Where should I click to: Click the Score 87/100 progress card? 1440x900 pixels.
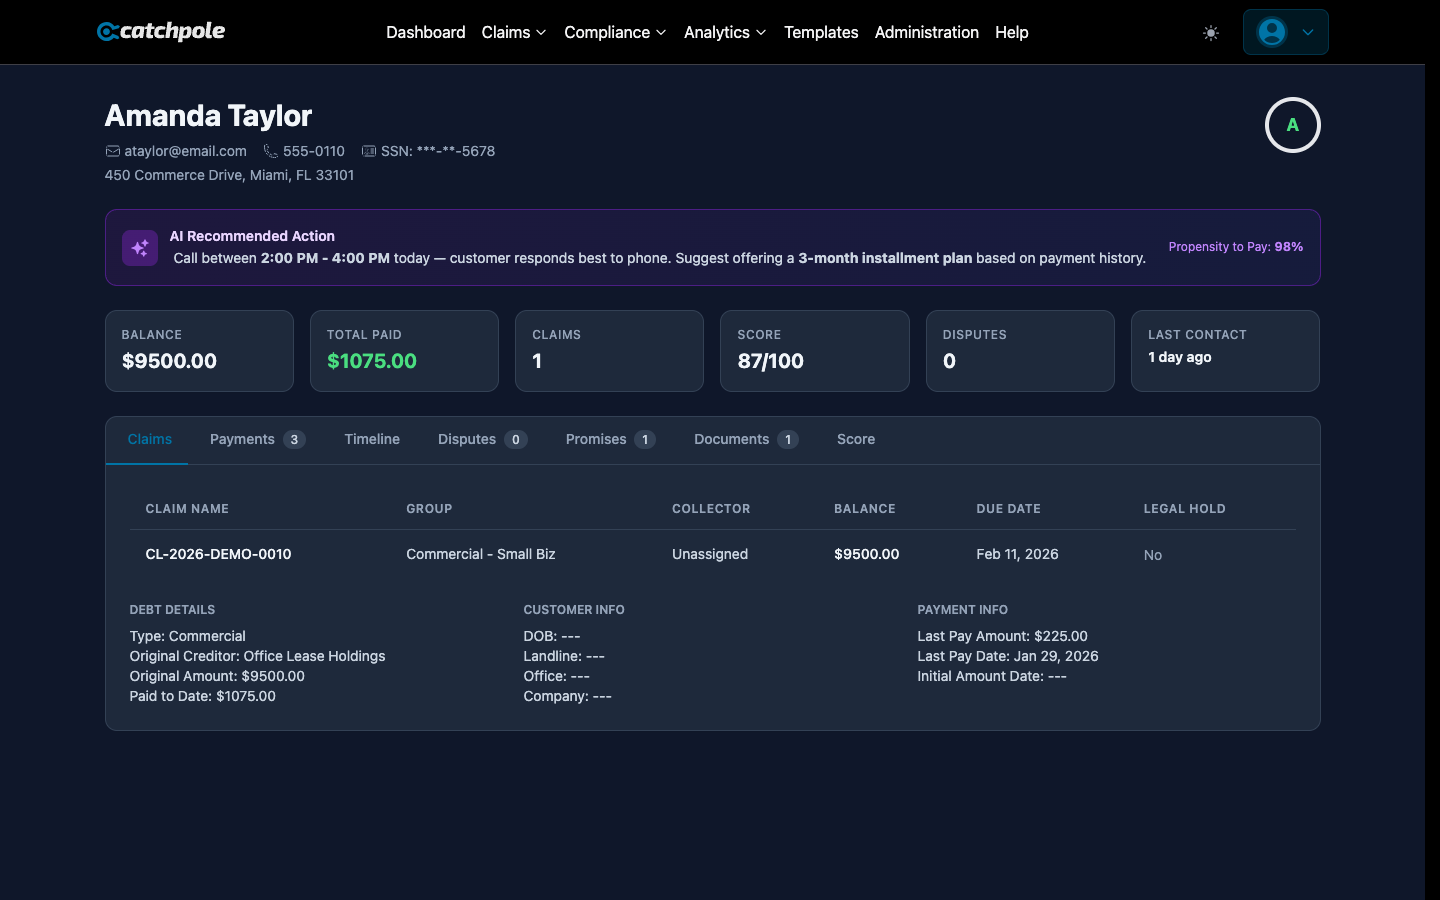tap(814, 351)
